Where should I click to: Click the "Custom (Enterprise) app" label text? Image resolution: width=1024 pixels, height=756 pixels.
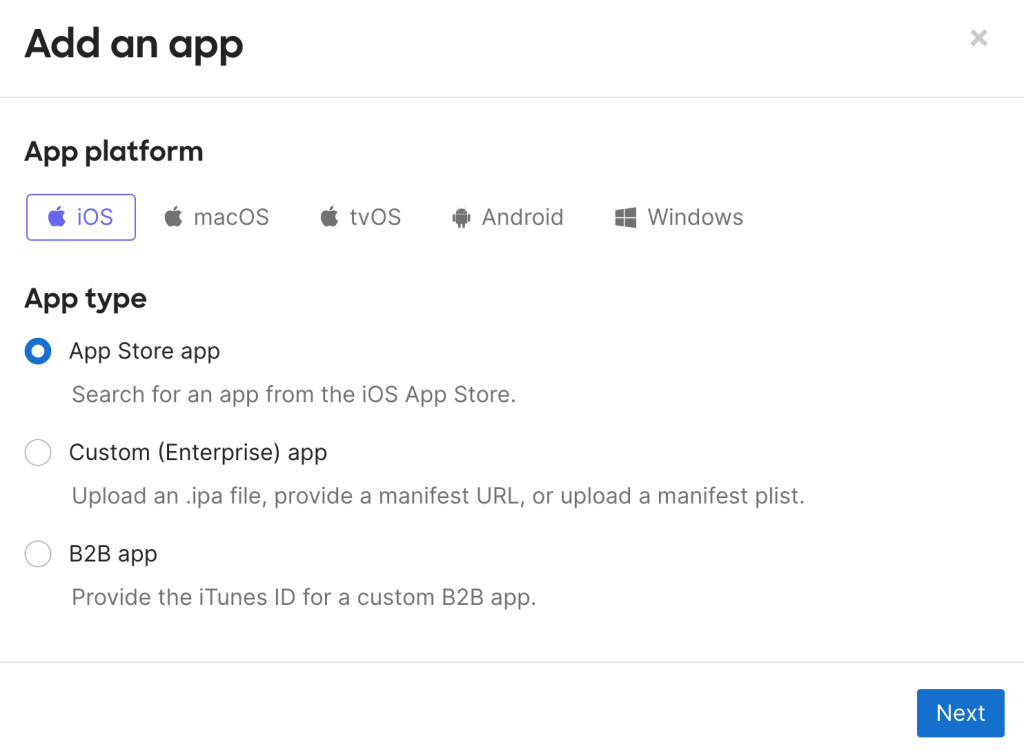pyautogui.click(x=198, y=453)
